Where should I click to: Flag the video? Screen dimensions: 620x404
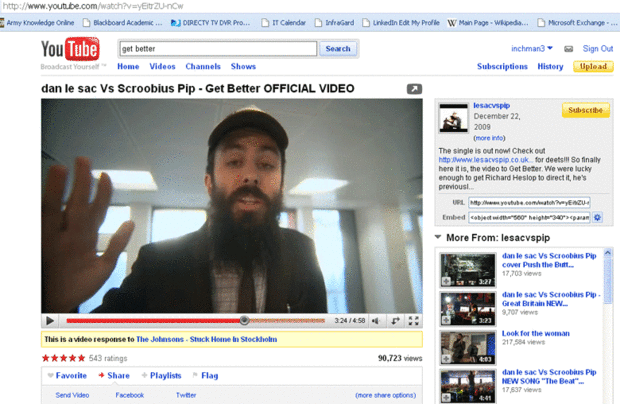click(x=205, y=376)
